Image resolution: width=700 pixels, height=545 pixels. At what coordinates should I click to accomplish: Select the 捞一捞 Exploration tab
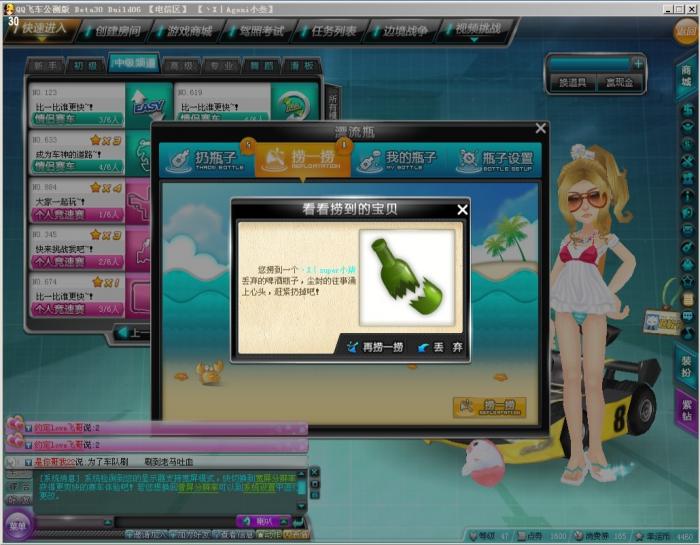[x=303, y=160]
